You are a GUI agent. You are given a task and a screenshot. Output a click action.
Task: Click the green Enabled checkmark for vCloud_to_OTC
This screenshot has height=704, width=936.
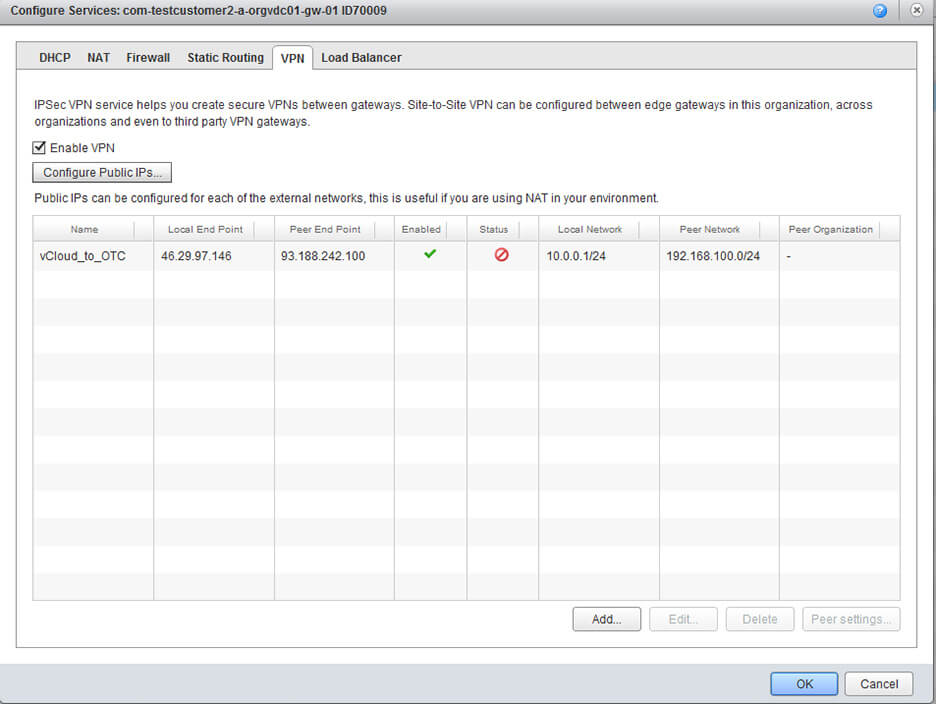(x=430, y=255)
